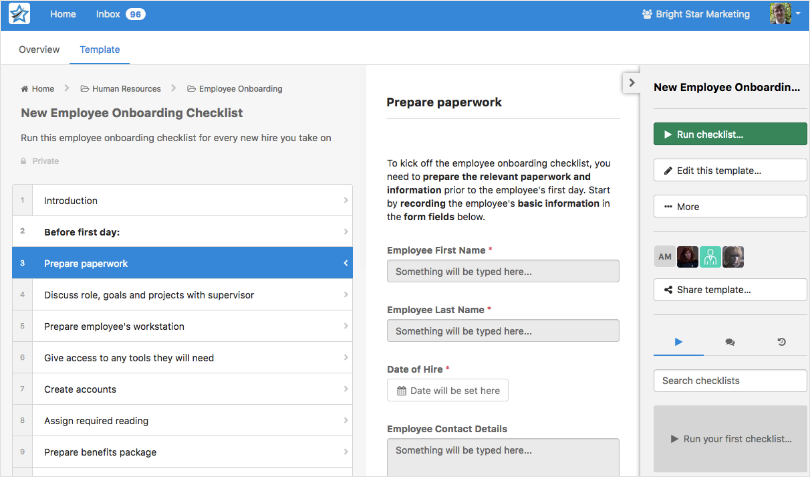Image resolution: width=810 pixels, height=477 pixels.
Task: Click the calendar icon in Date of Hire
Action: (x=401, y=391)
